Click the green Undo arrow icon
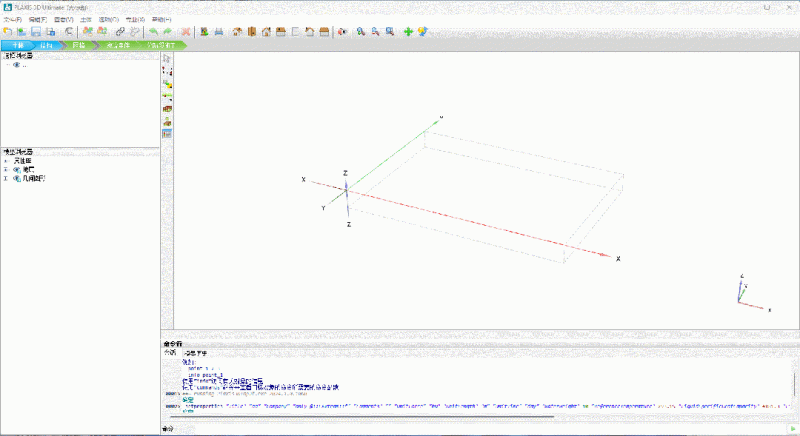 153,32
